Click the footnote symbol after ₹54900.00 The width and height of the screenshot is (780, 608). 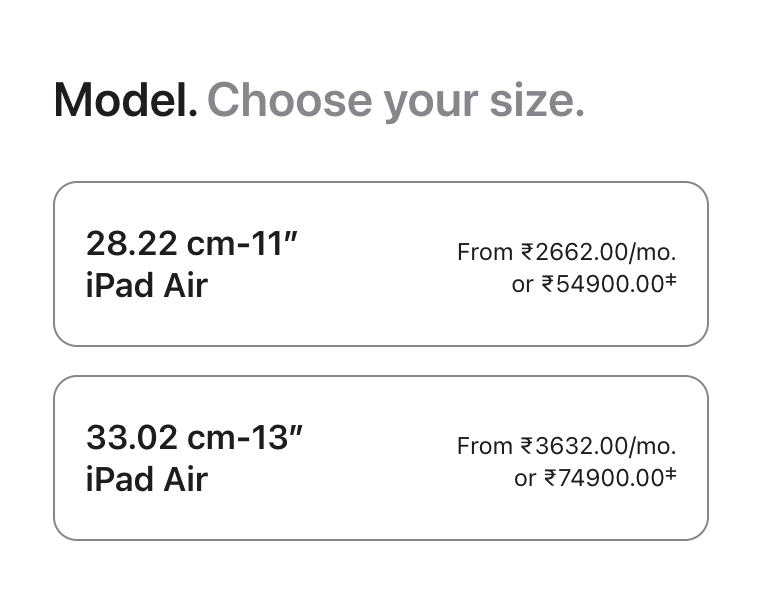[671, 281]
